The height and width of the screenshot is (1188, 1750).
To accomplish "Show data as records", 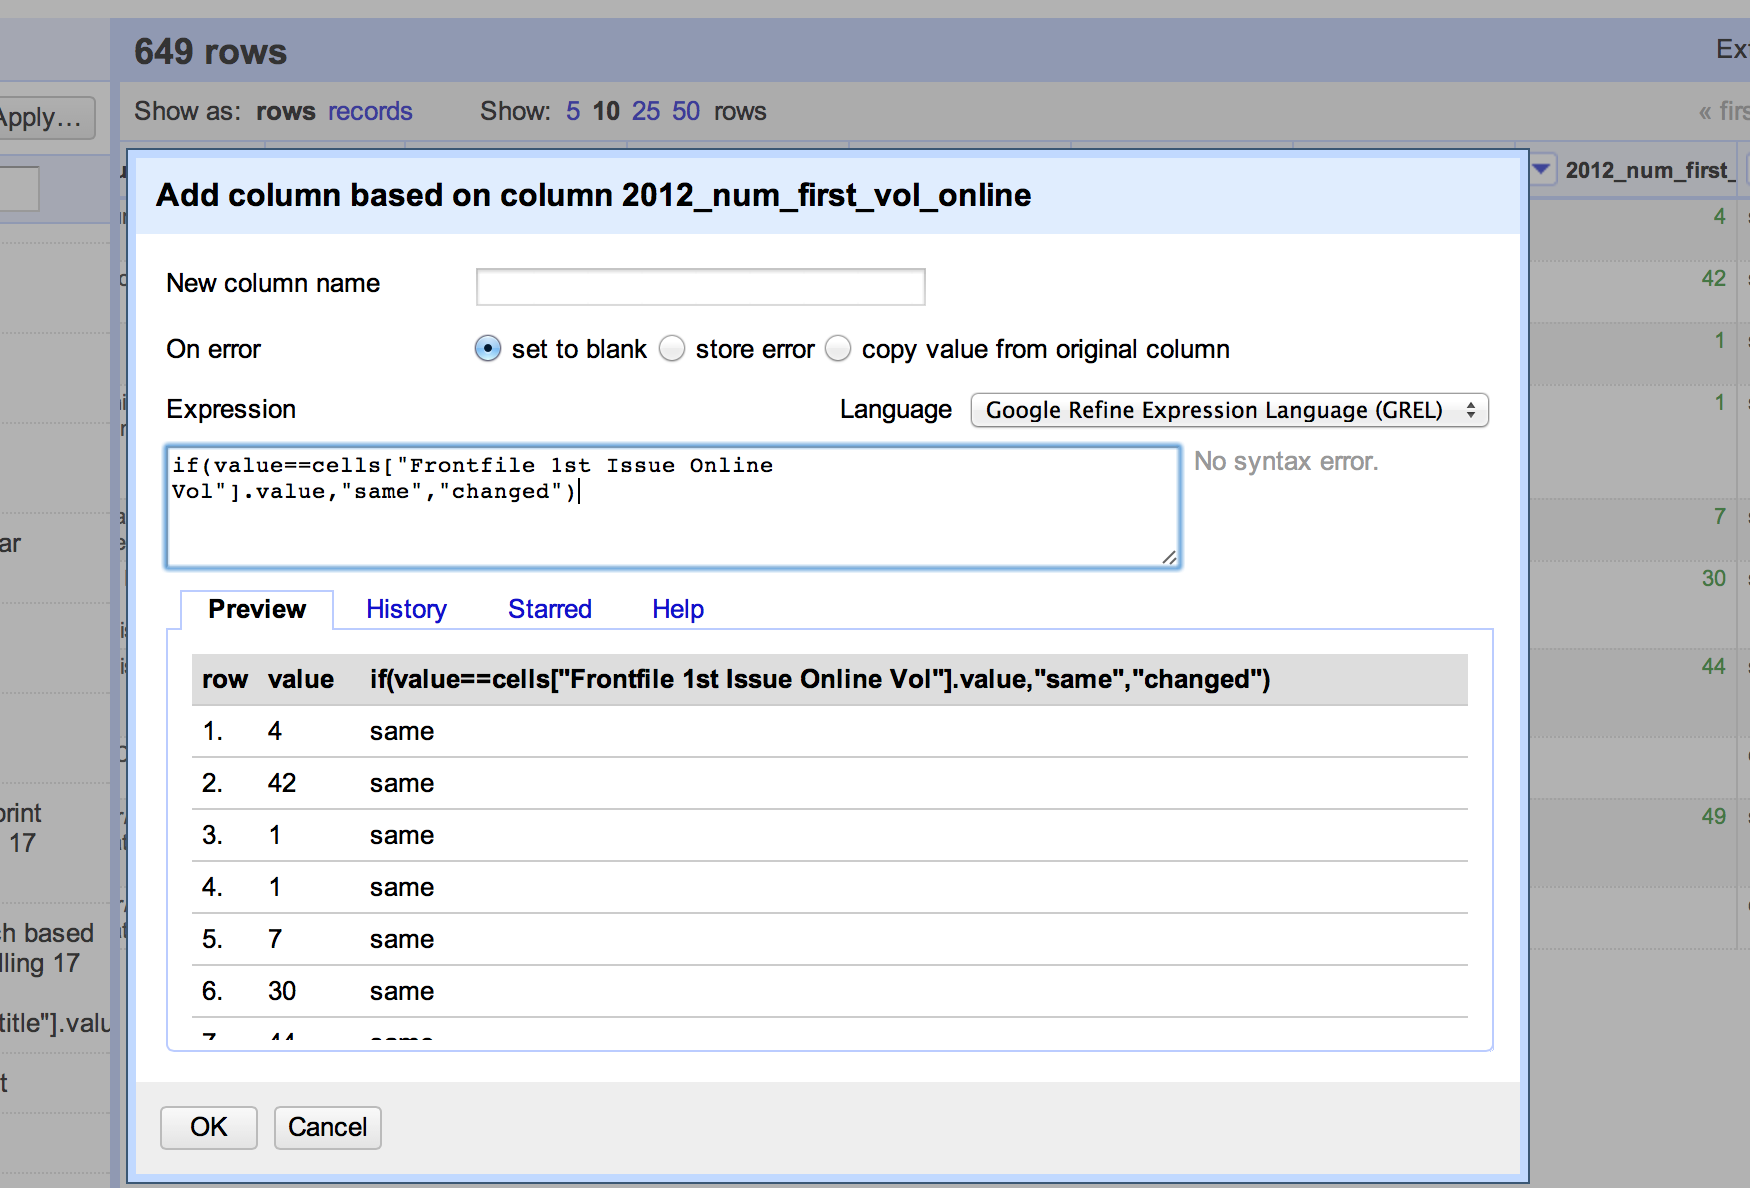I will click(x=370, y=111).
